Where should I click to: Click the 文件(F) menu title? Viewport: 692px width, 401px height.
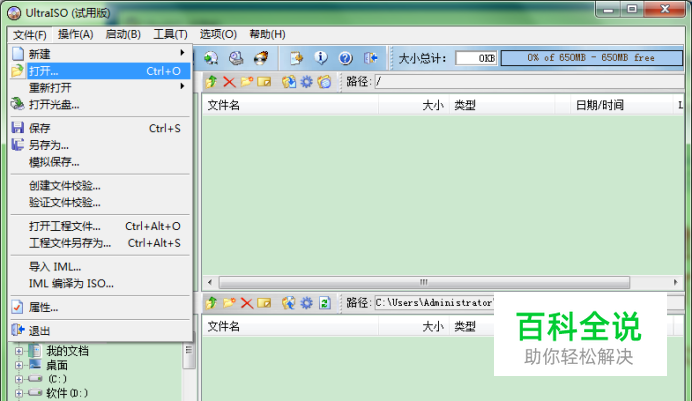pos(30,34)
